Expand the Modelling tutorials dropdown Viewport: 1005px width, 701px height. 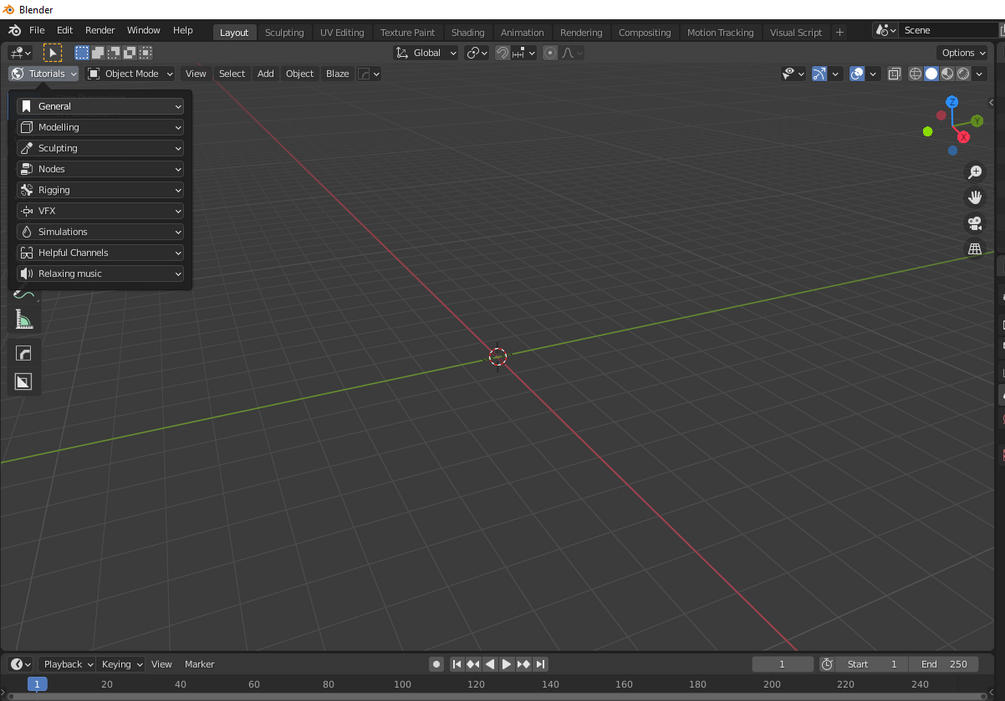pyautogui.click(x=100, y=127)
